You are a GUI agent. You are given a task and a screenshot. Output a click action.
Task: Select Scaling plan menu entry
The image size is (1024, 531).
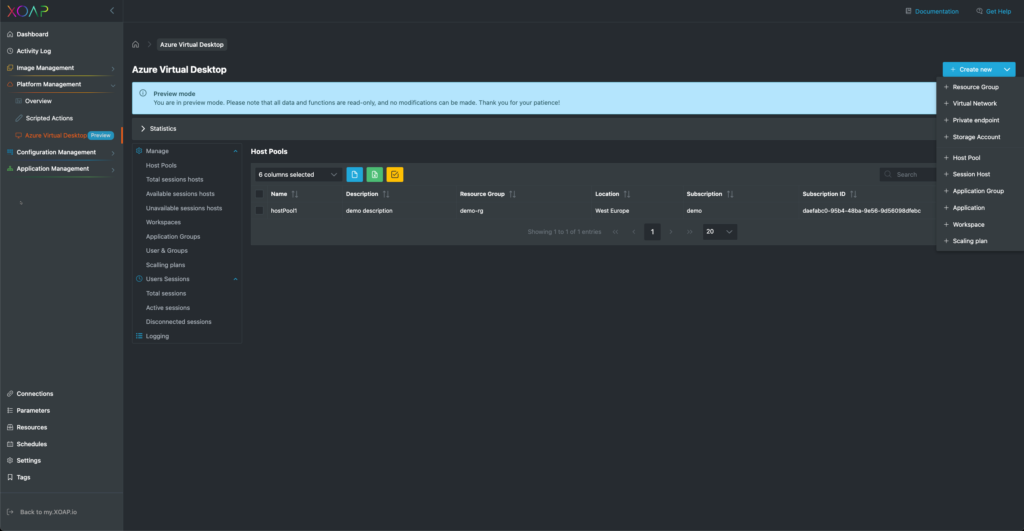click(970, 241)
